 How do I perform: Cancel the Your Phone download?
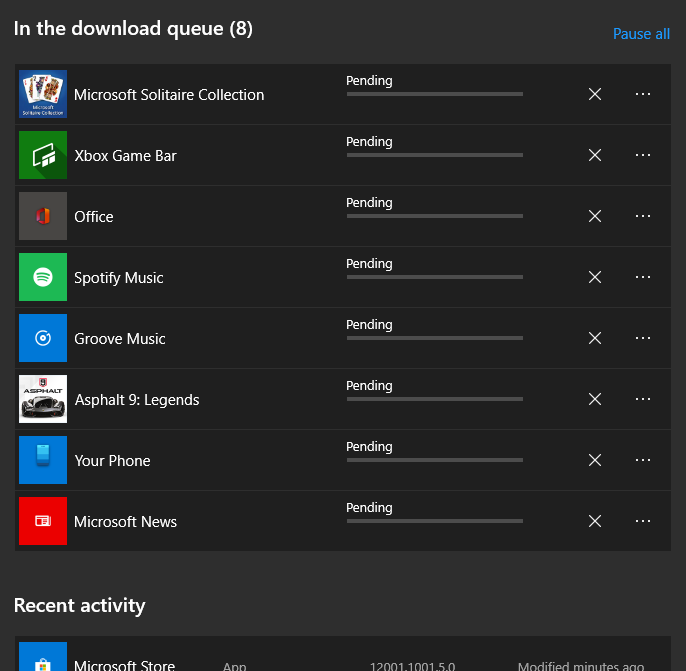[x=595, y=460]
